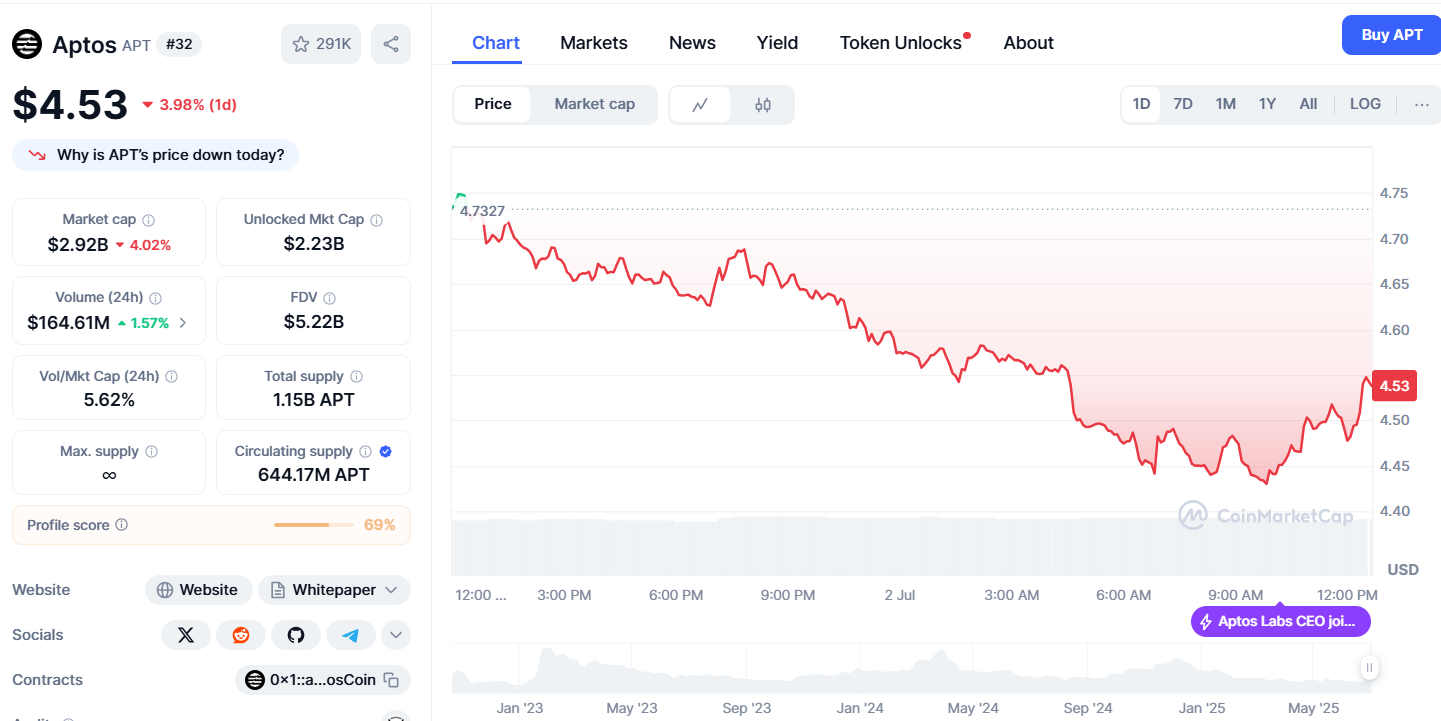Click the $5.22B FDV value

tap(314, 322)
